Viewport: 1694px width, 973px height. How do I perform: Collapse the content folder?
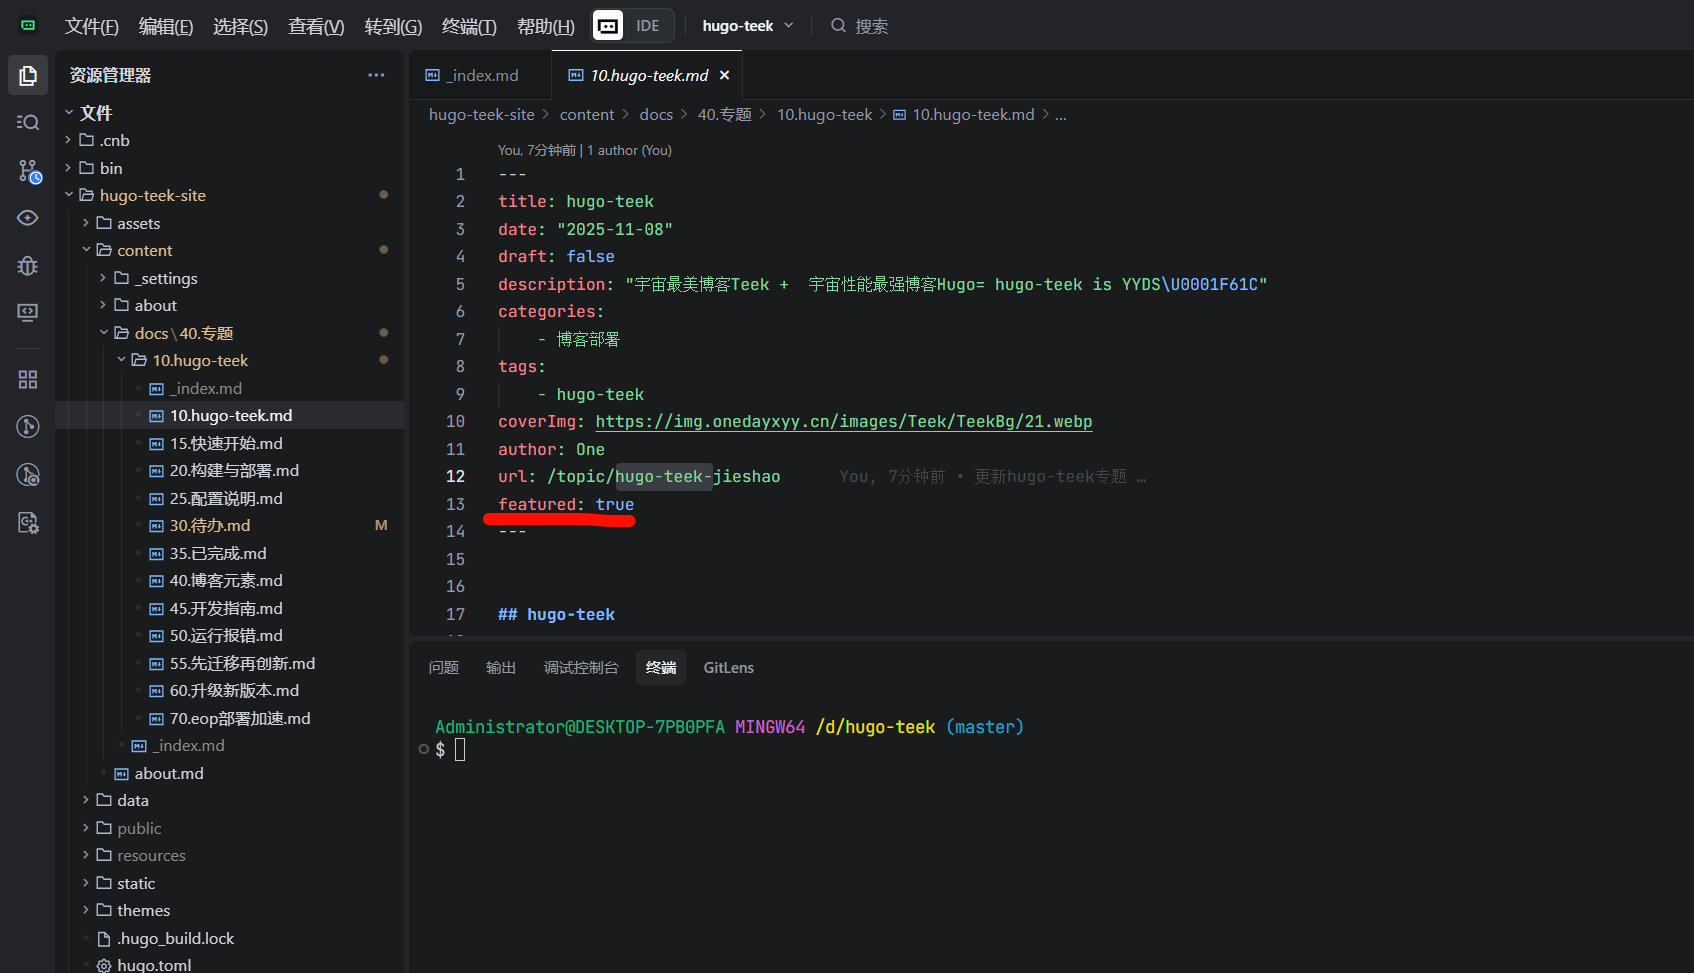[144, 250]
